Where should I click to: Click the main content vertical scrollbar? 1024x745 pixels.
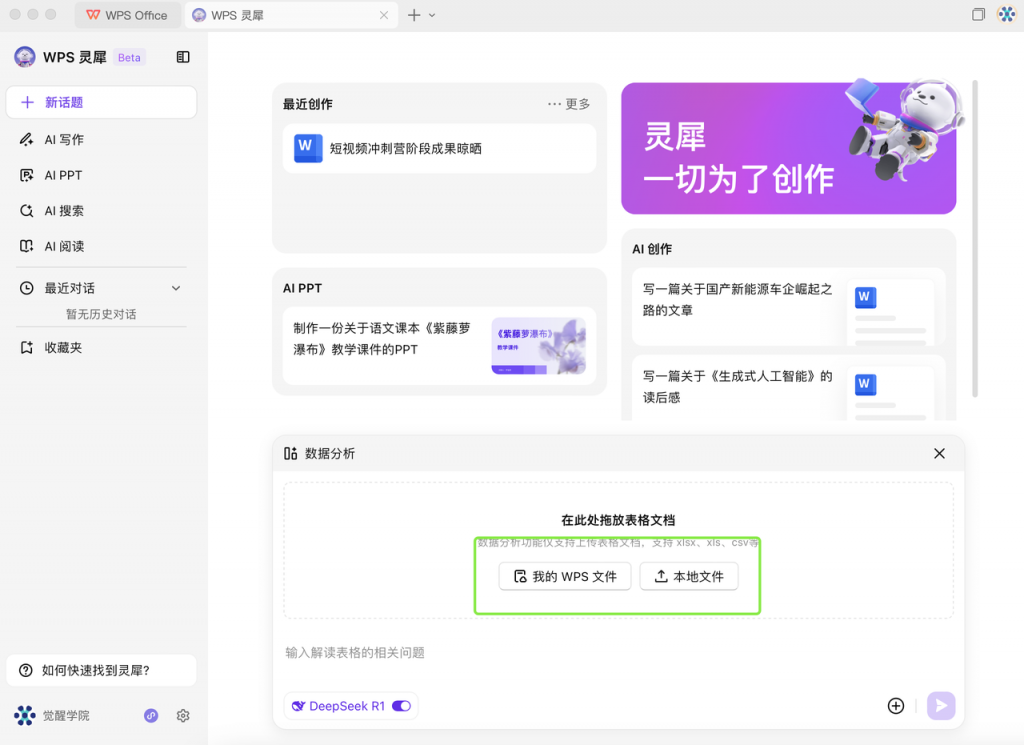[x=974, y=238]
